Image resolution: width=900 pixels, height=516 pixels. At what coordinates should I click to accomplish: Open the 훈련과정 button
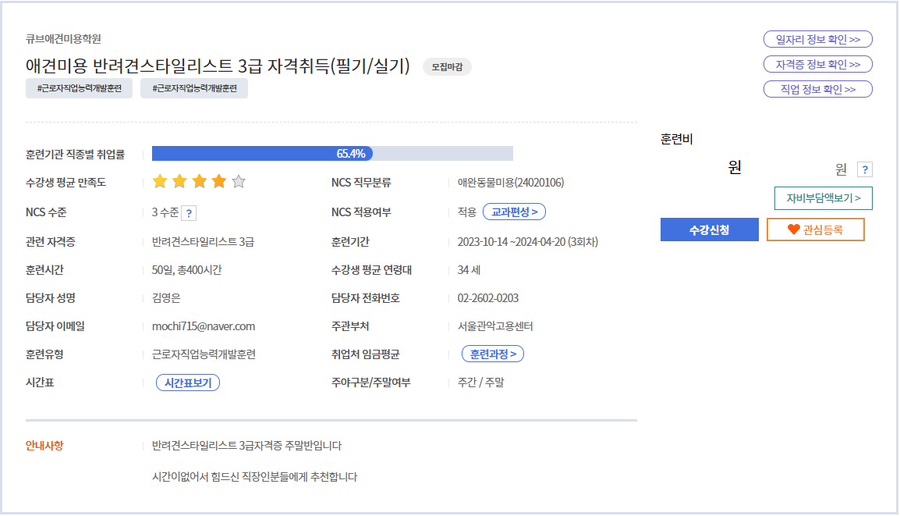click(x=492, y=354)
